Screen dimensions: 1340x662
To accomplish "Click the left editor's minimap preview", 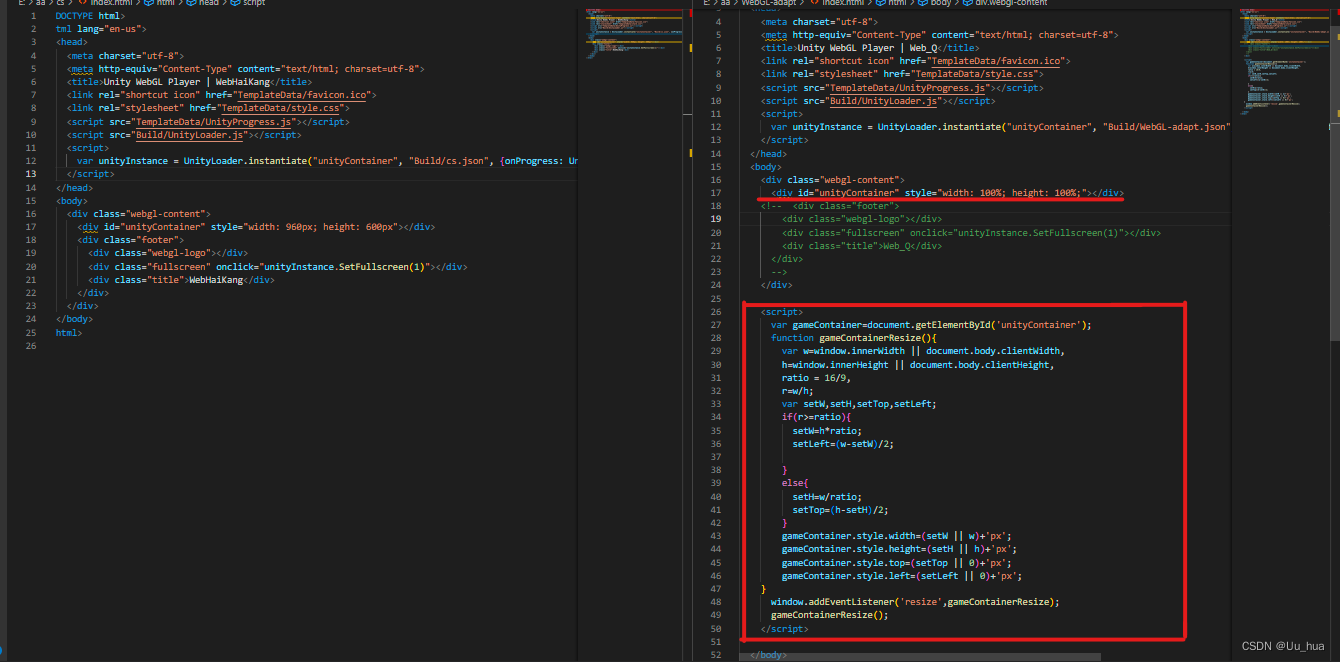I will point(631,33).
